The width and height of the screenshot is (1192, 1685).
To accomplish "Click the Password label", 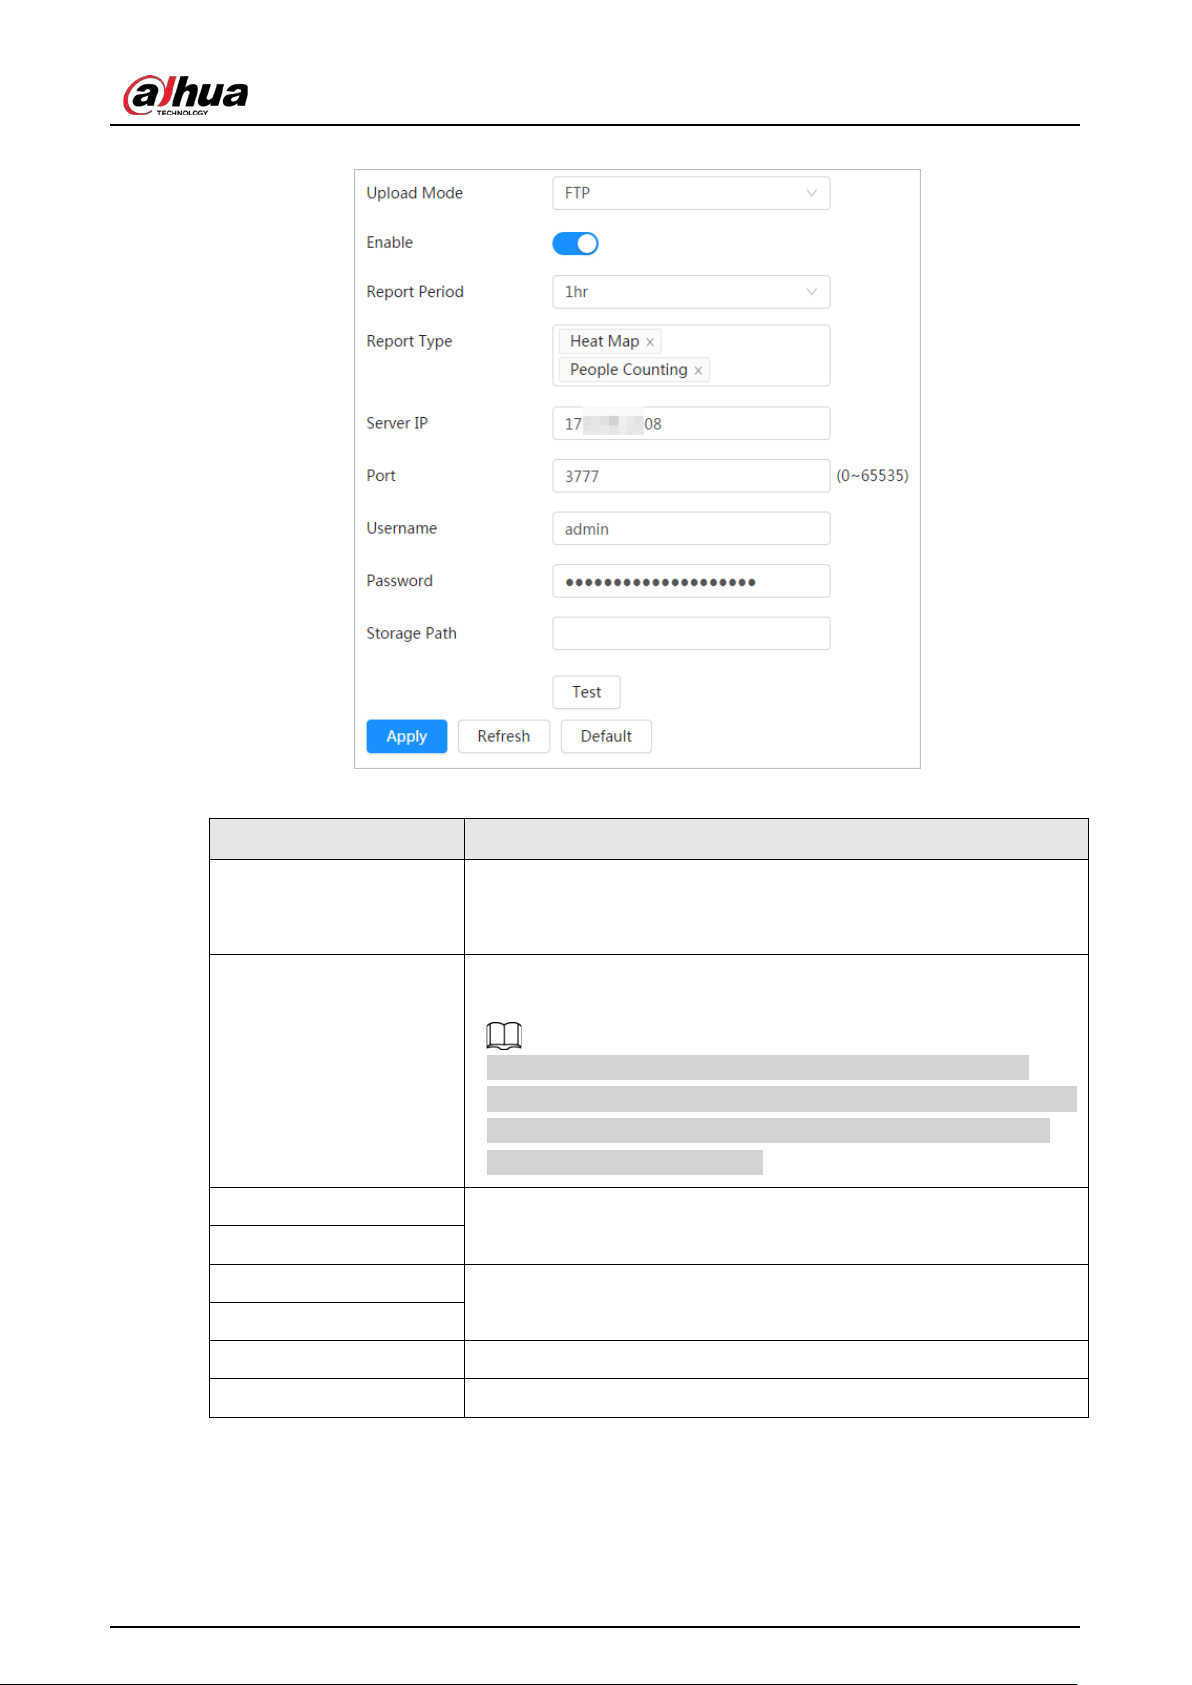I will (399, 581).
